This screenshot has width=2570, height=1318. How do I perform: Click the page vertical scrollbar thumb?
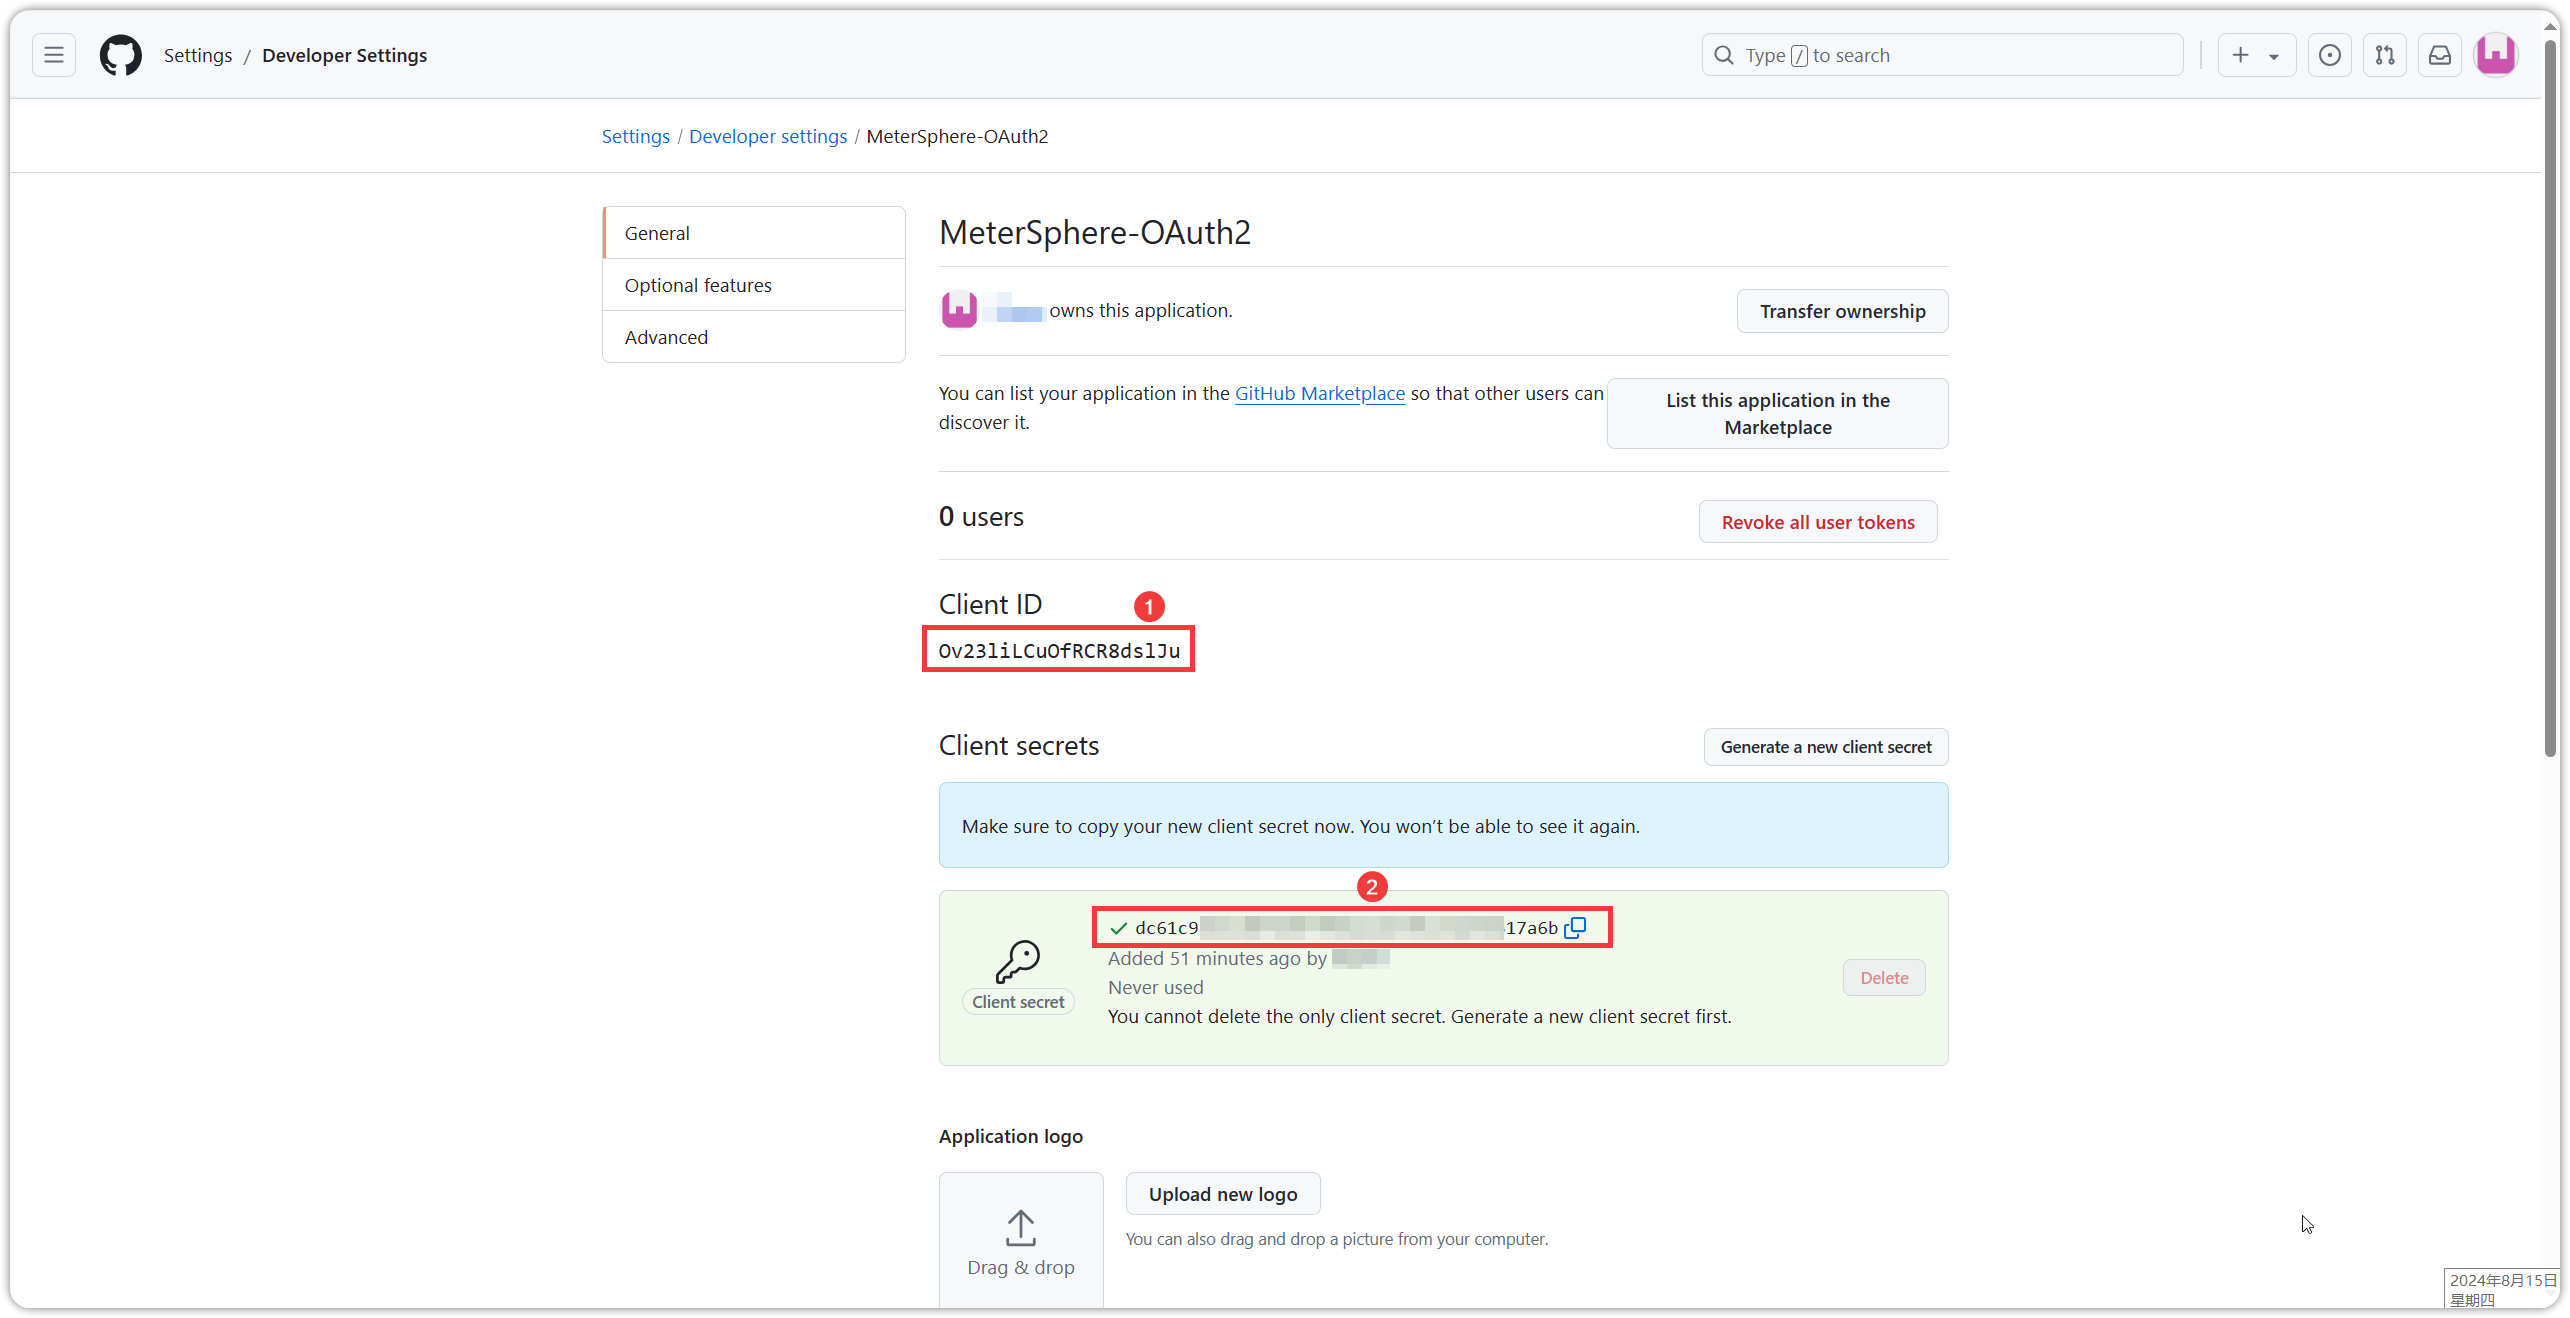[2550, 400]
